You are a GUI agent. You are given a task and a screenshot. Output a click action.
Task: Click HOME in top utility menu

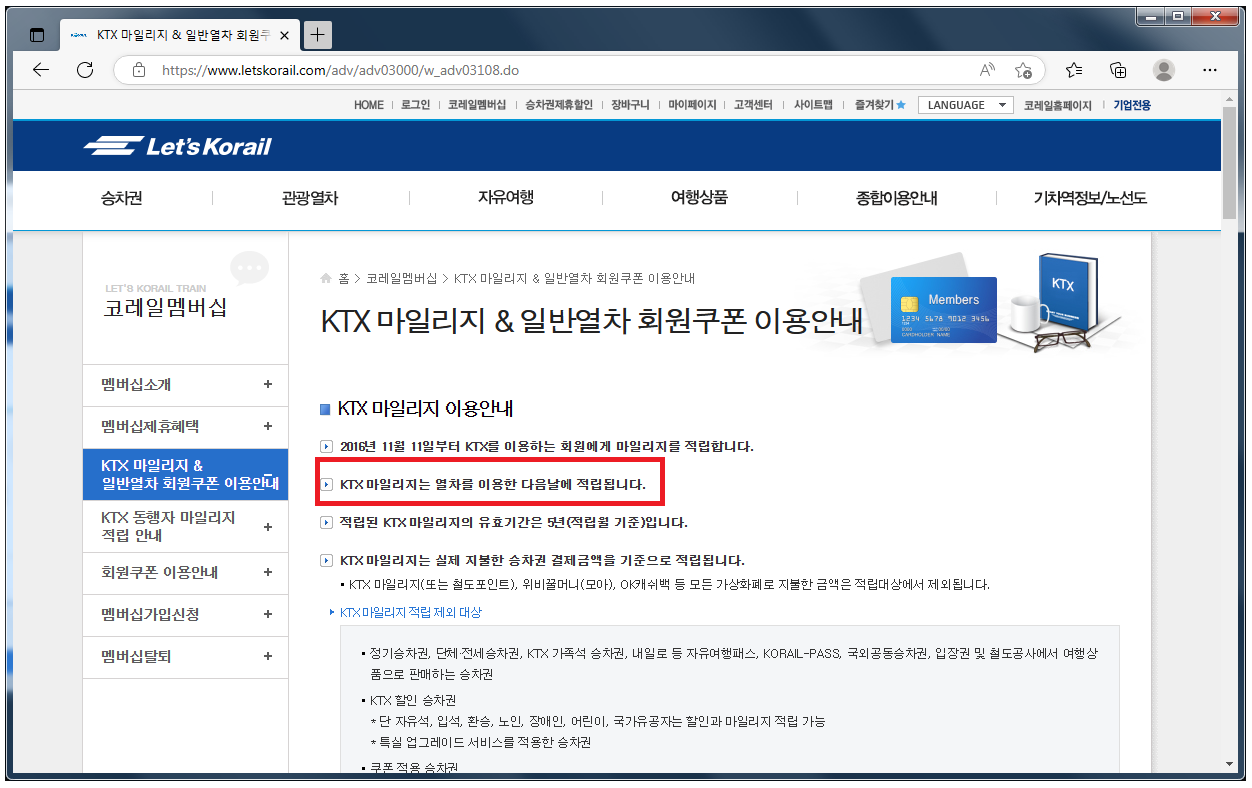(369, 105)
